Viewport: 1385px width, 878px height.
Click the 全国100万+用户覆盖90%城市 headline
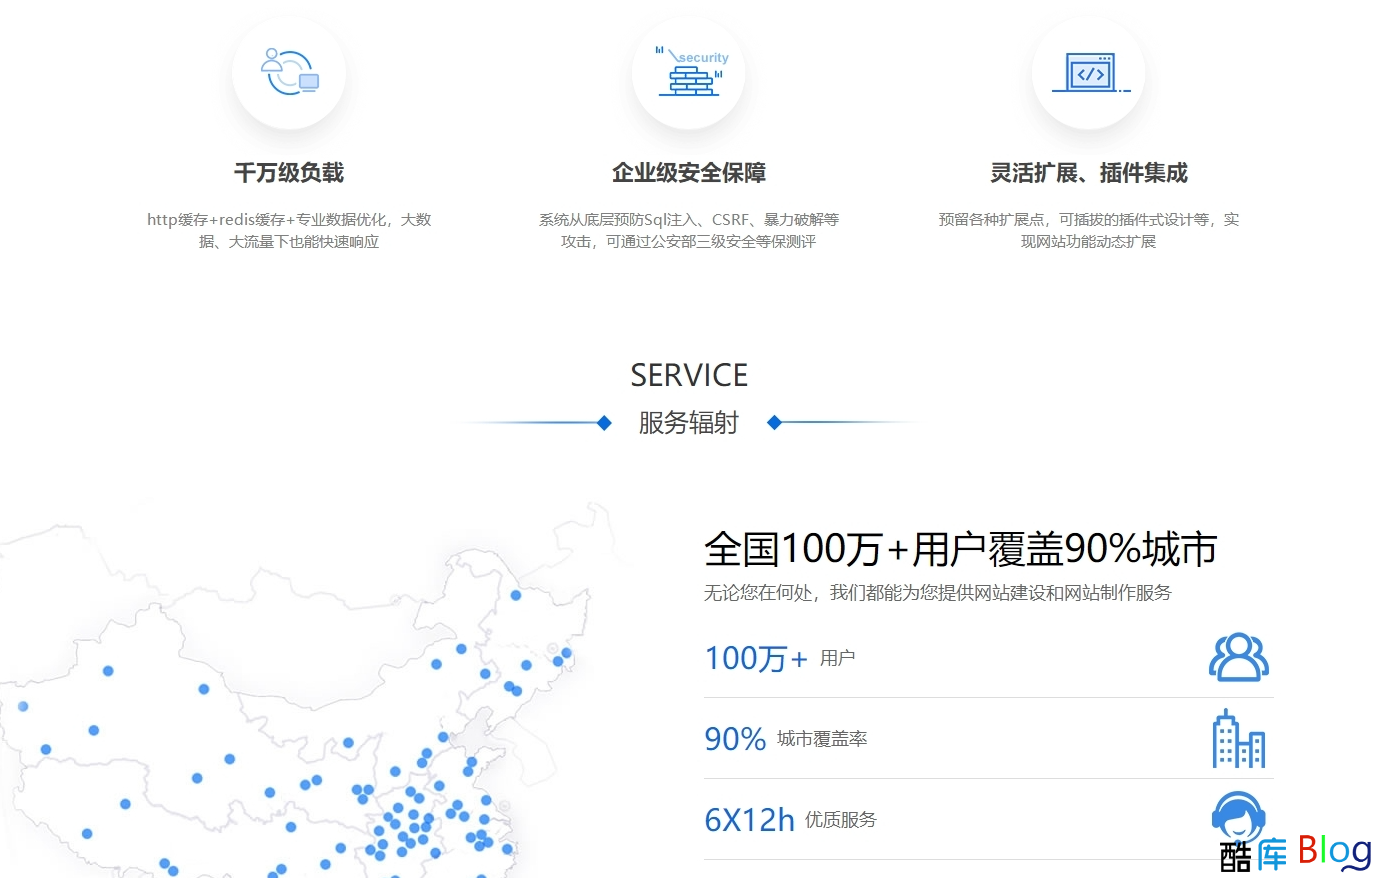(960, 549)
